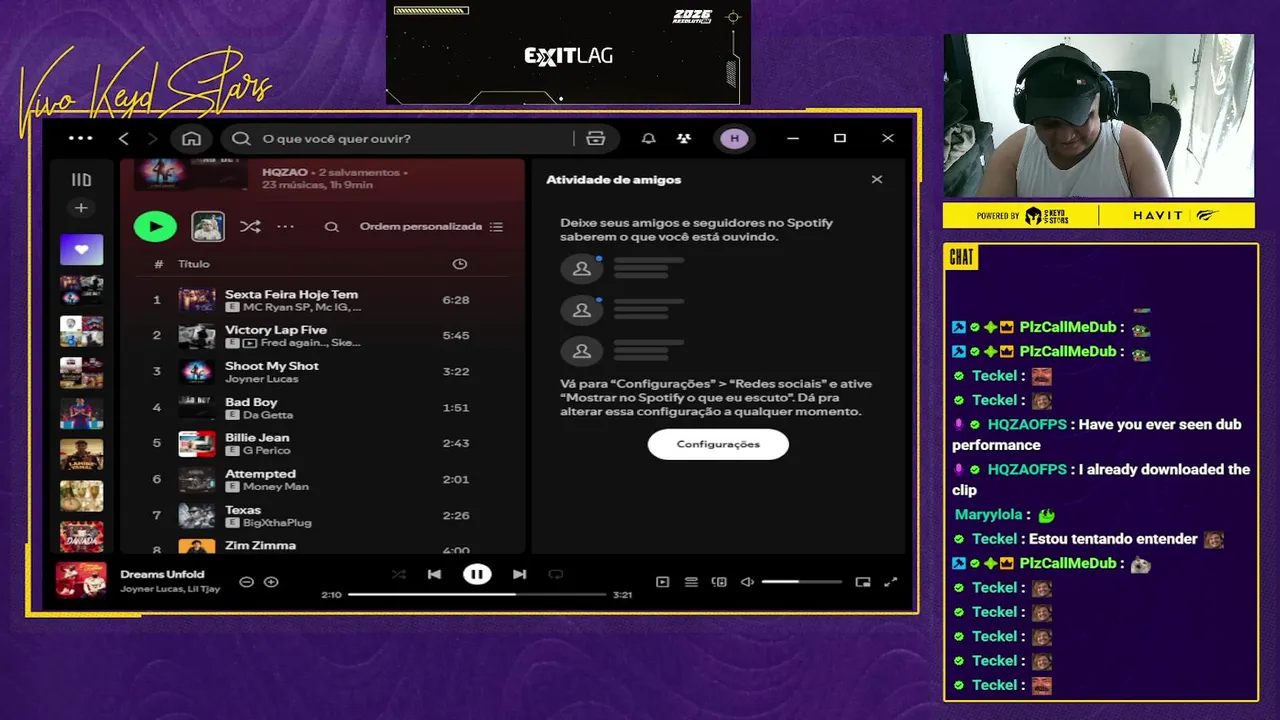This screenshot has width=1280, height=720.
Task: Enter full screen mode
Action: (891, 582)
